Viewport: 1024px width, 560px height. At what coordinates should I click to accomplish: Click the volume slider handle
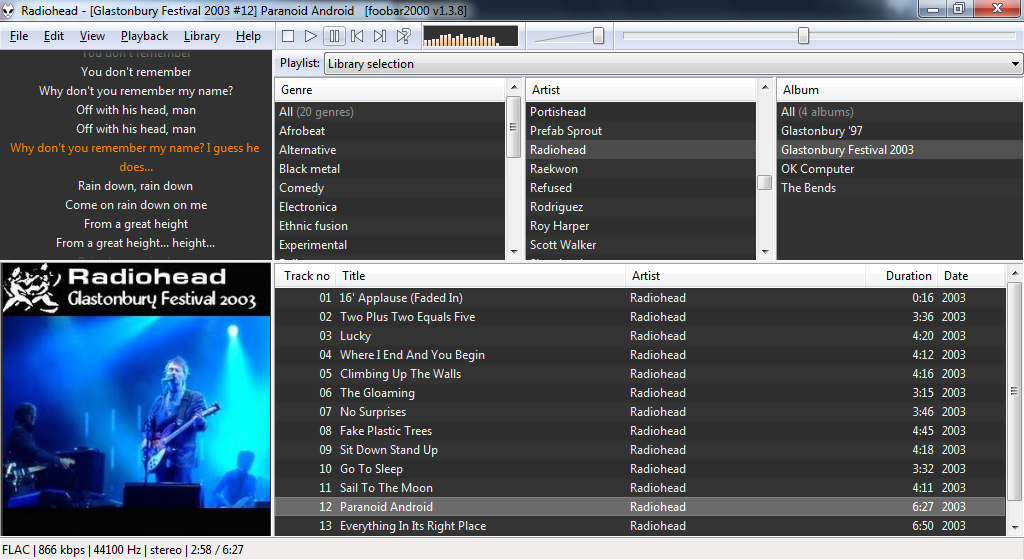click(598, 36)
